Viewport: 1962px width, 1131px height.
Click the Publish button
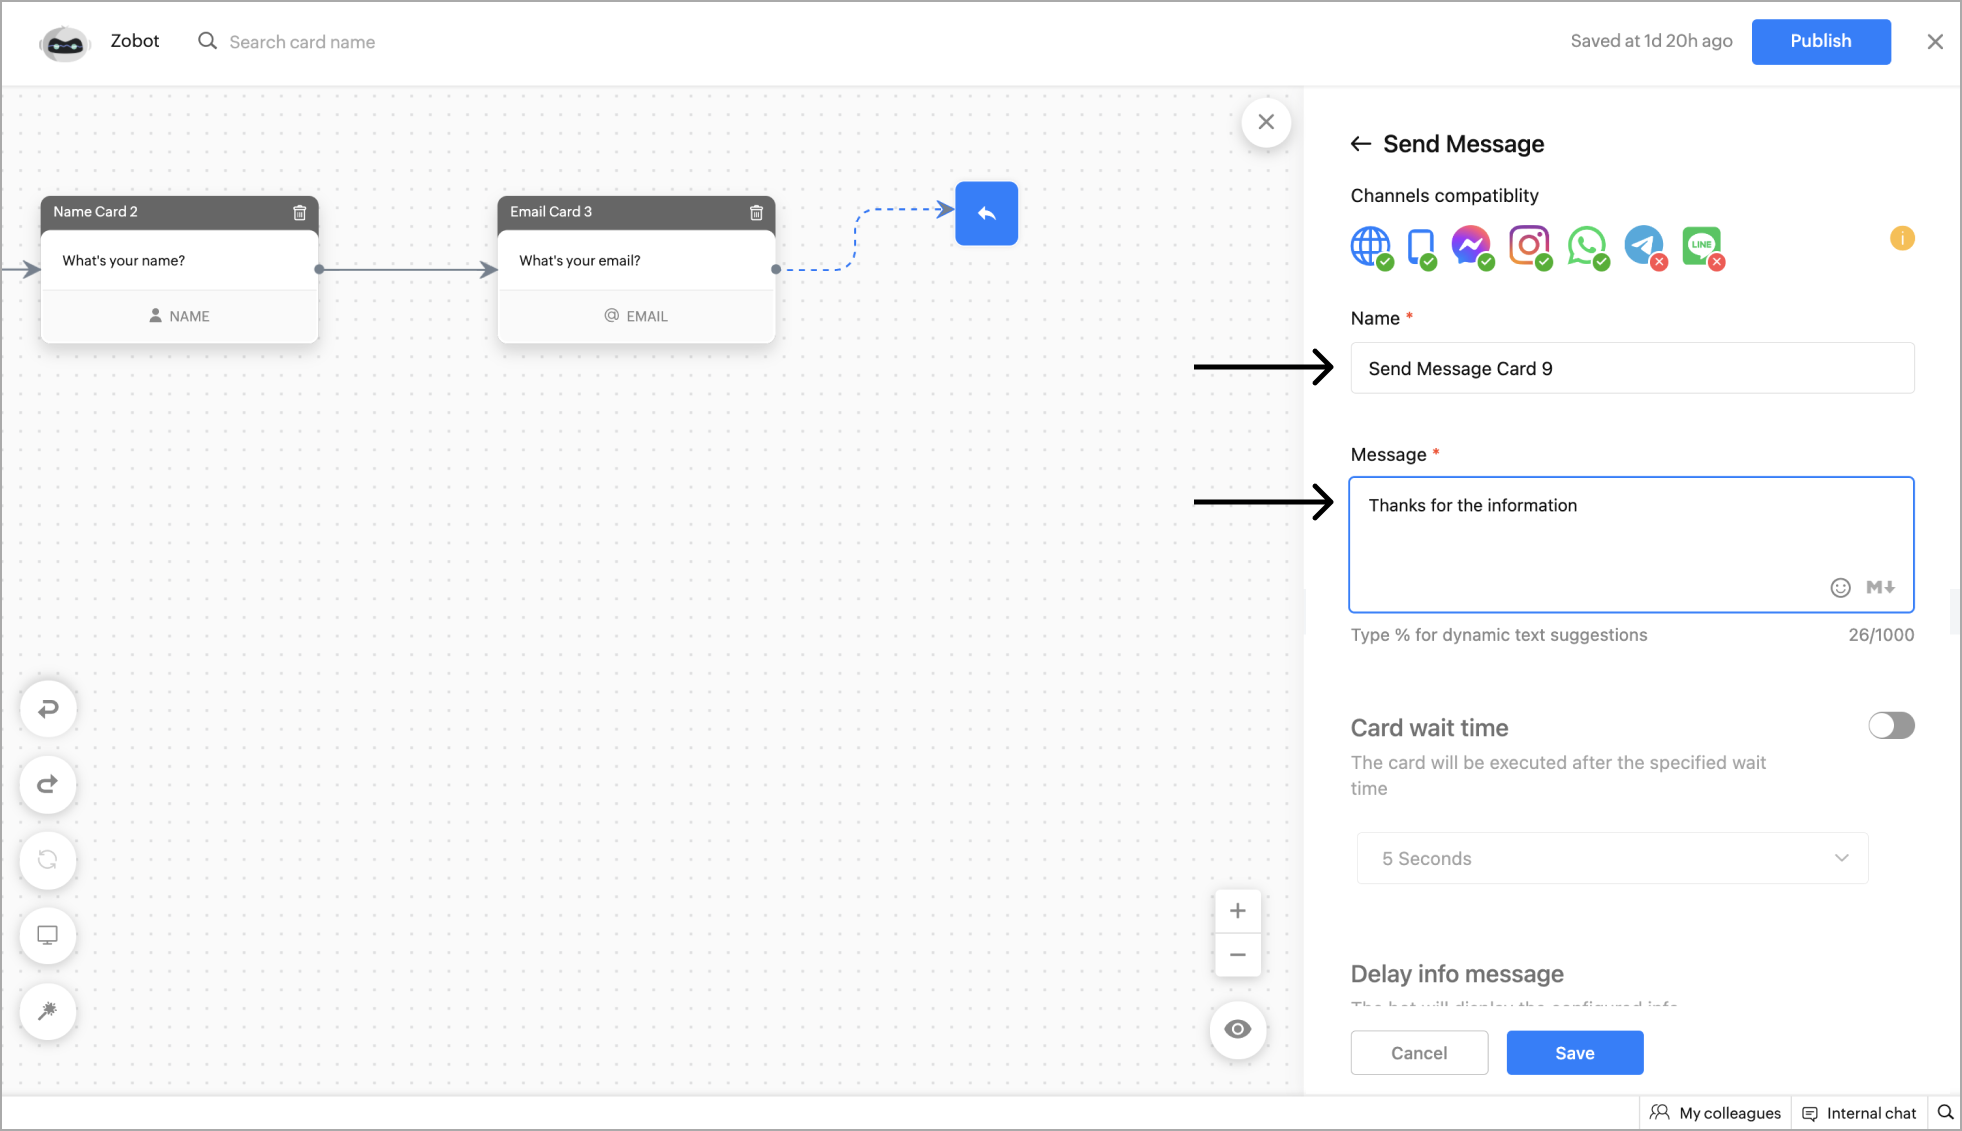1820,41
